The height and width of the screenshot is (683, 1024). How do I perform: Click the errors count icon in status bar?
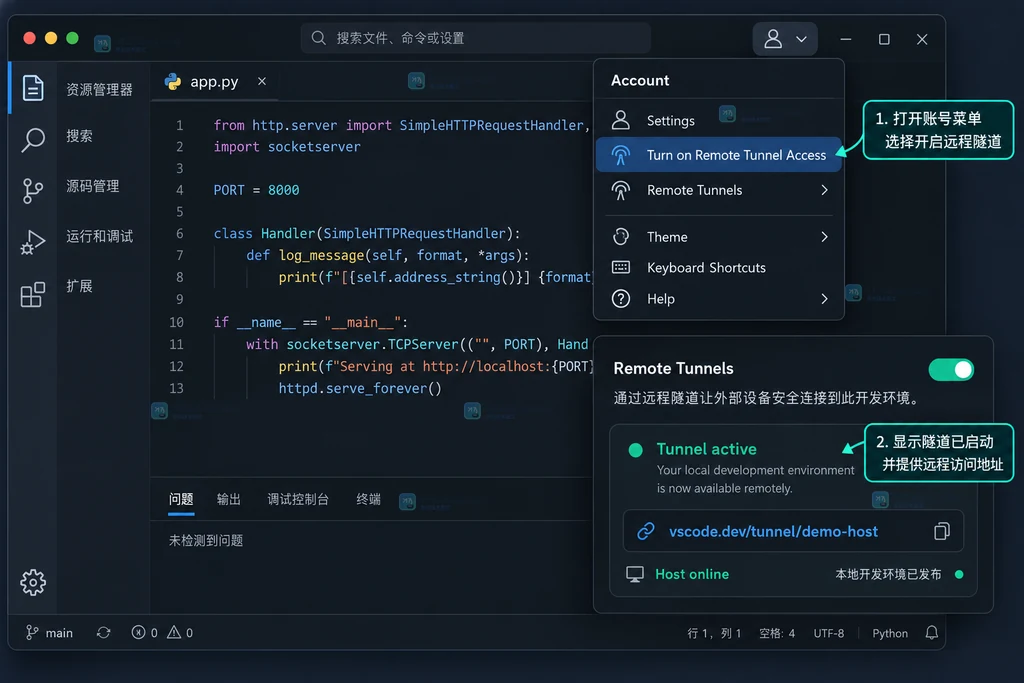pos(138,632)
